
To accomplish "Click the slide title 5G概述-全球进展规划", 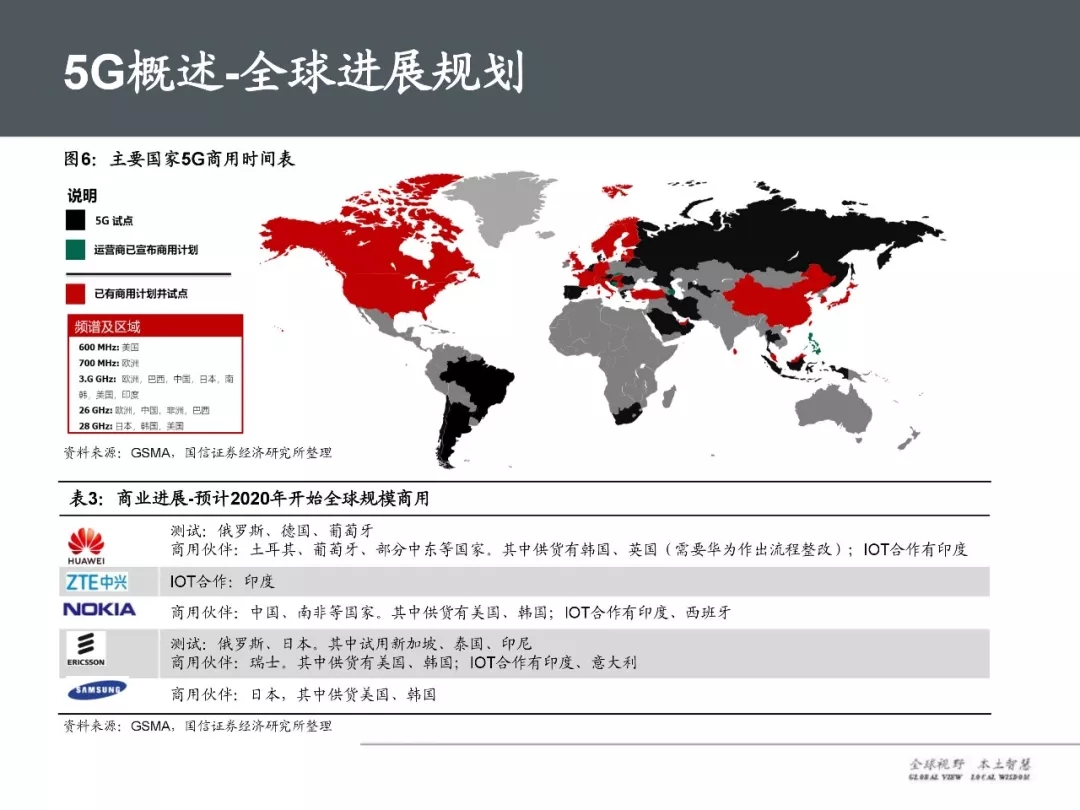I will 294,72.
